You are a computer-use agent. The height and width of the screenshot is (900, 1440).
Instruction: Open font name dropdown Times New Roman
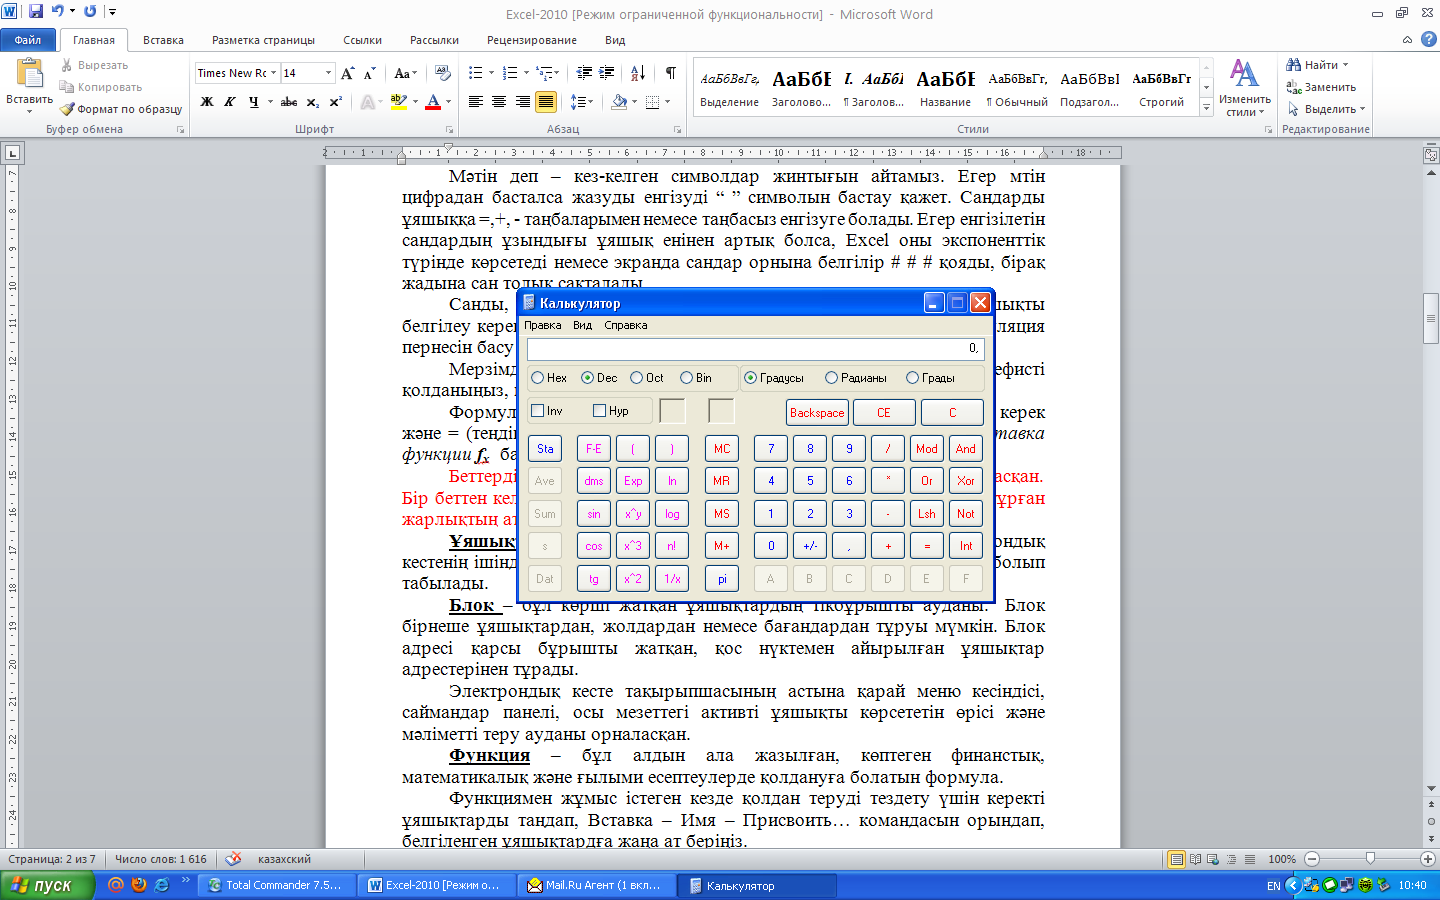tap(273, 73)
